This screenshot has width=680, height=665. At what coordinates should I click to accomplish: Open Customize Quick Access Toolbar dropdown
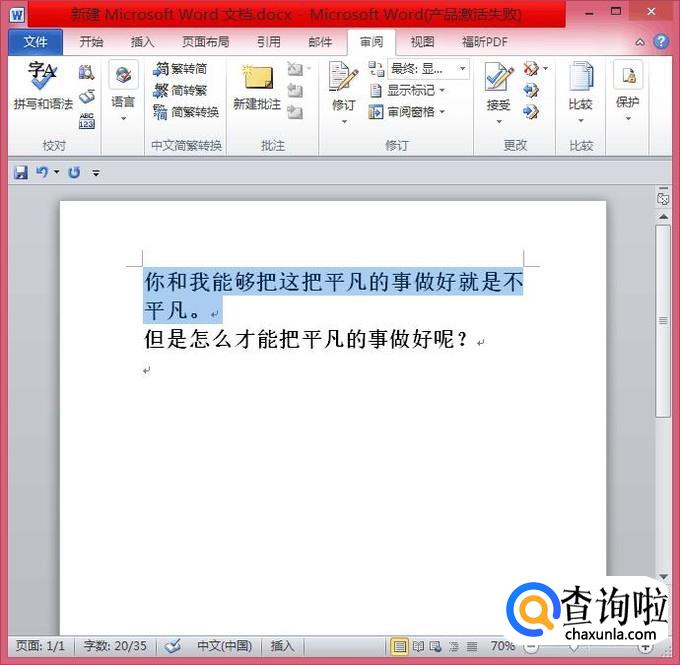(96, 173)
